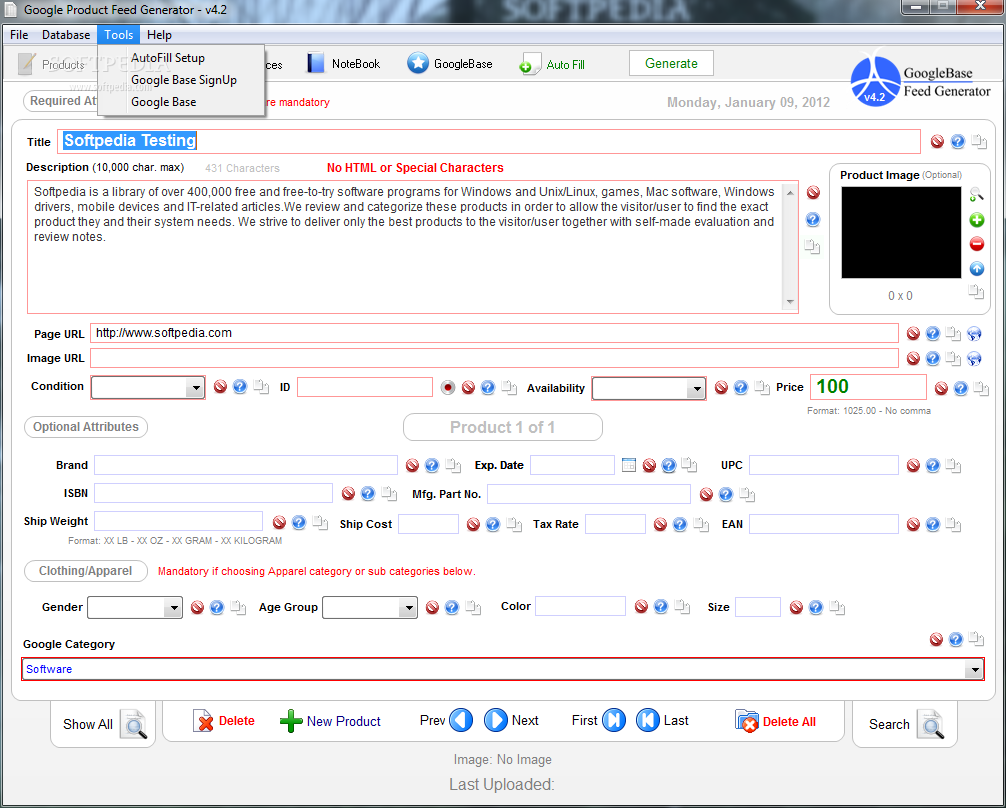
Task: Open help for the Tax Rate field
Action: [679, 524]
